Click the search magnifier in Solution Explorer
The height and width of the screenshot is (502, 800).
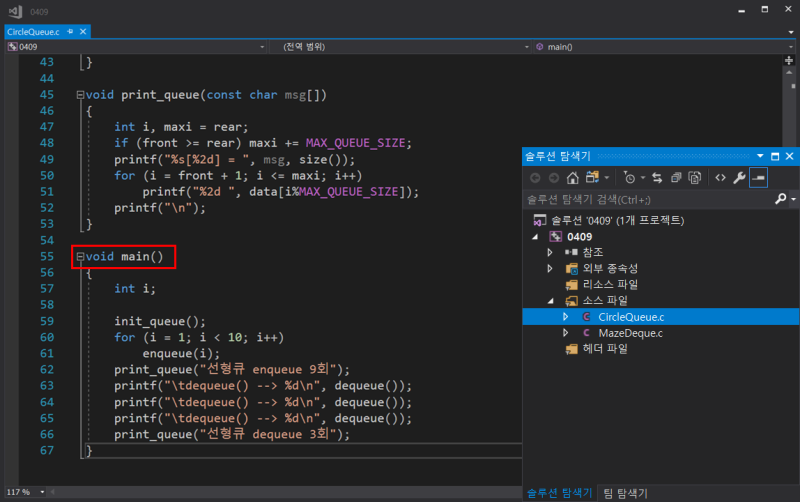(781, 199)
